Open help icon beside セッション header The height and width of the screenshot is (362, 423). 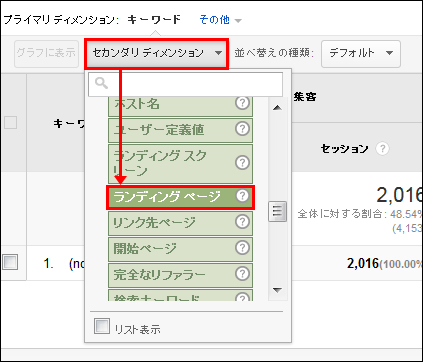(x=382, y=148)
